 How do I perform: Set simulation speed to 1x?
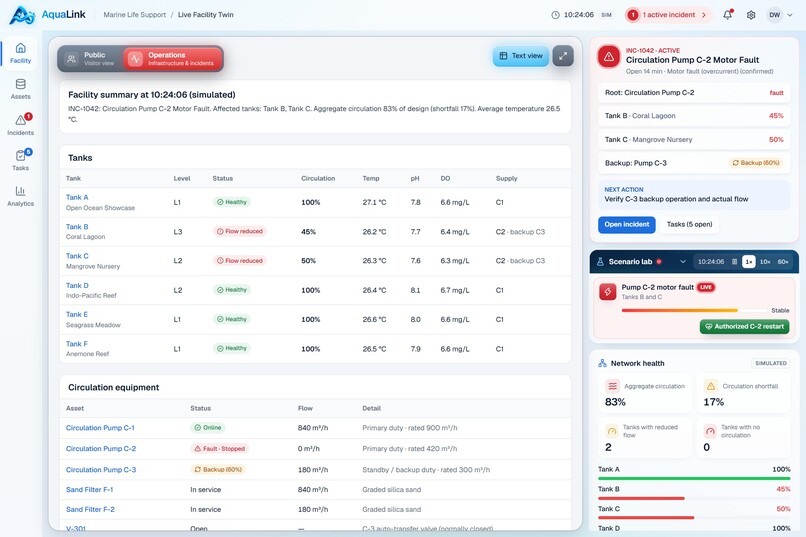749,262
